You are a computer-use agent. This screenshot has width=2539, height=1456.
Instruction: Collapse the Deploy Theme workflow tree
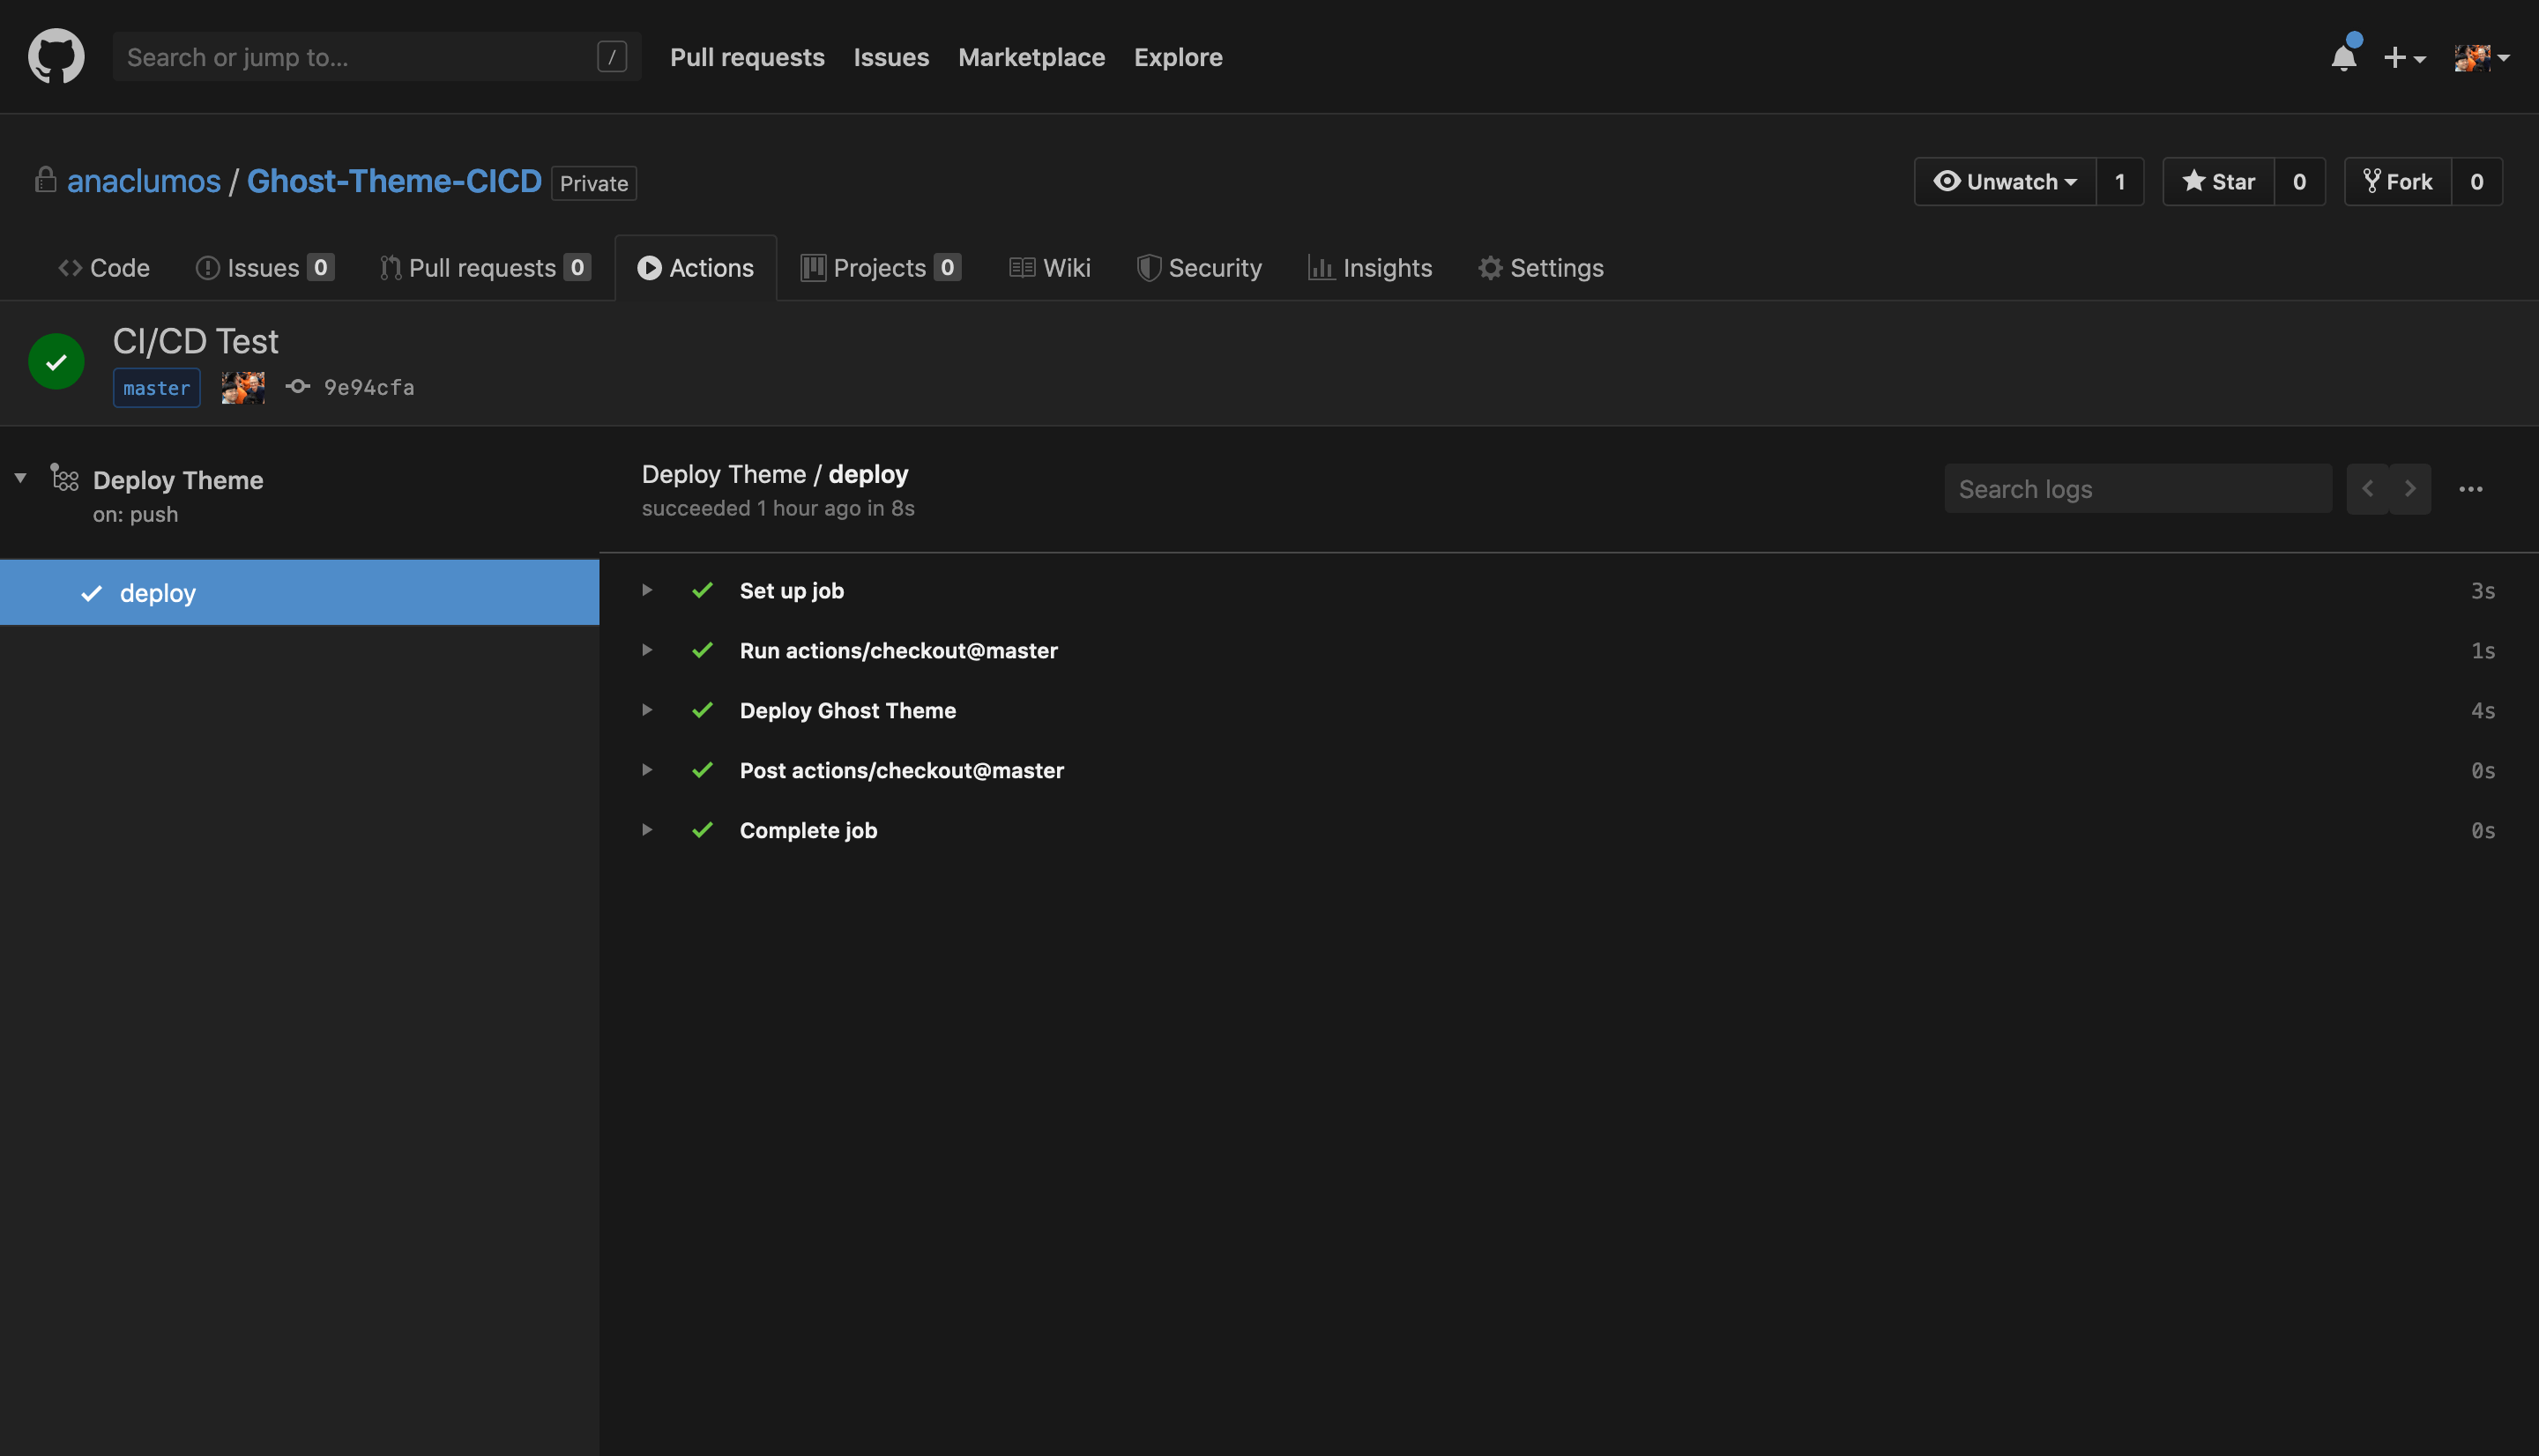coord(20,479)
